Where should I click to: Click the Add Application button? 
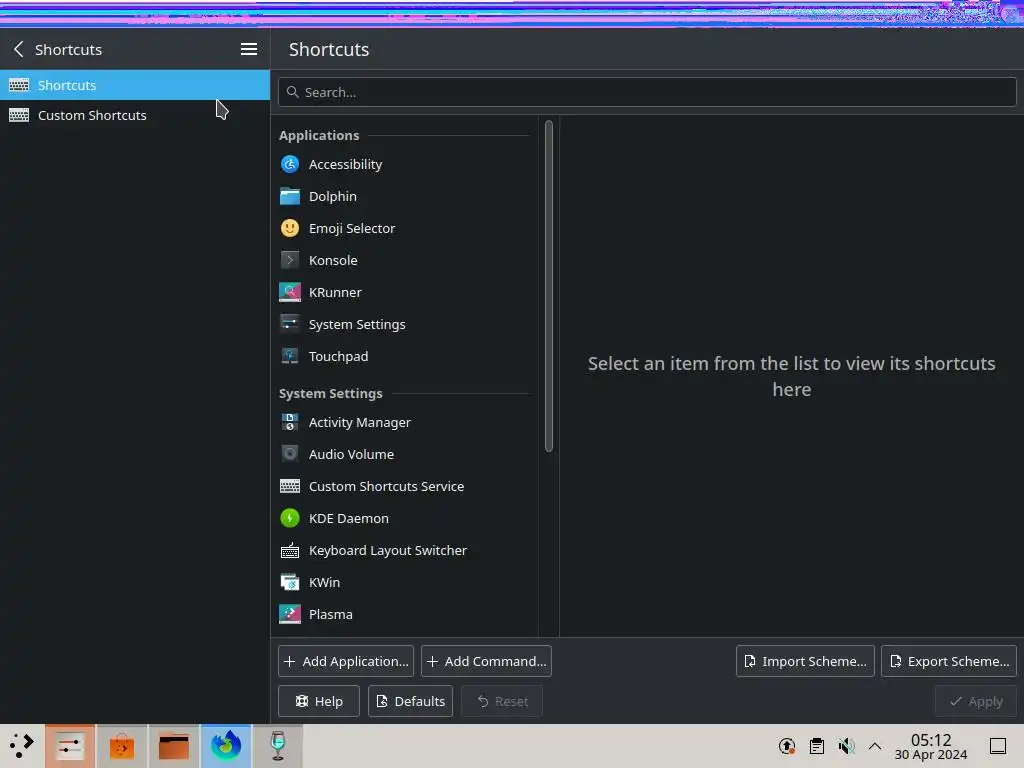pyautogui.click(x=345, y=661)
